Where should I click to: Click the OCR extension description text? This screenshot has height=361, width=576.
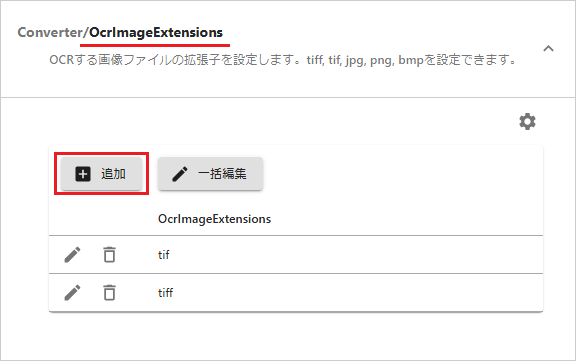[283, 60]
